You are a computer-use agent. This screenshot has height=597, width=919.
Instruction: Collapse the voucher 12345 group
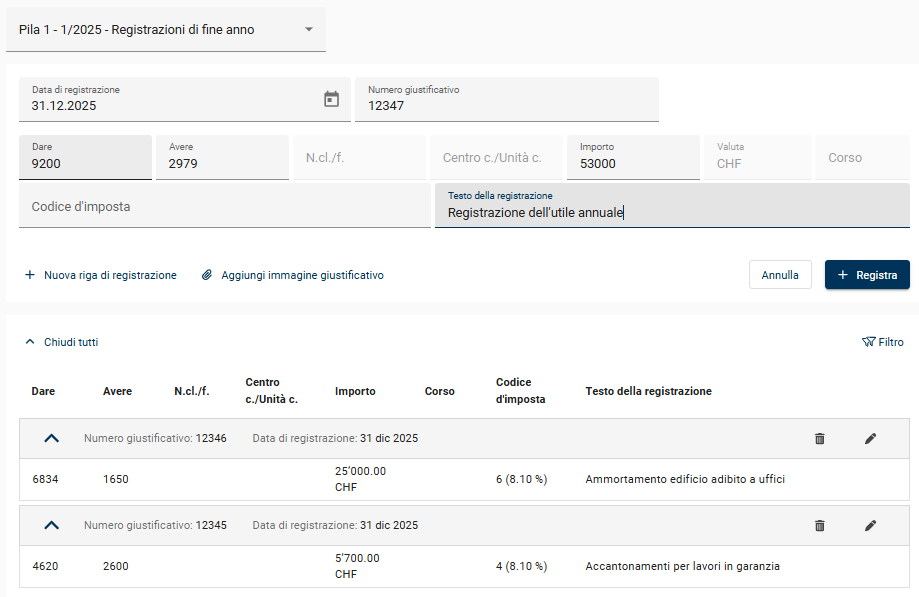click(x=52, y=526)
